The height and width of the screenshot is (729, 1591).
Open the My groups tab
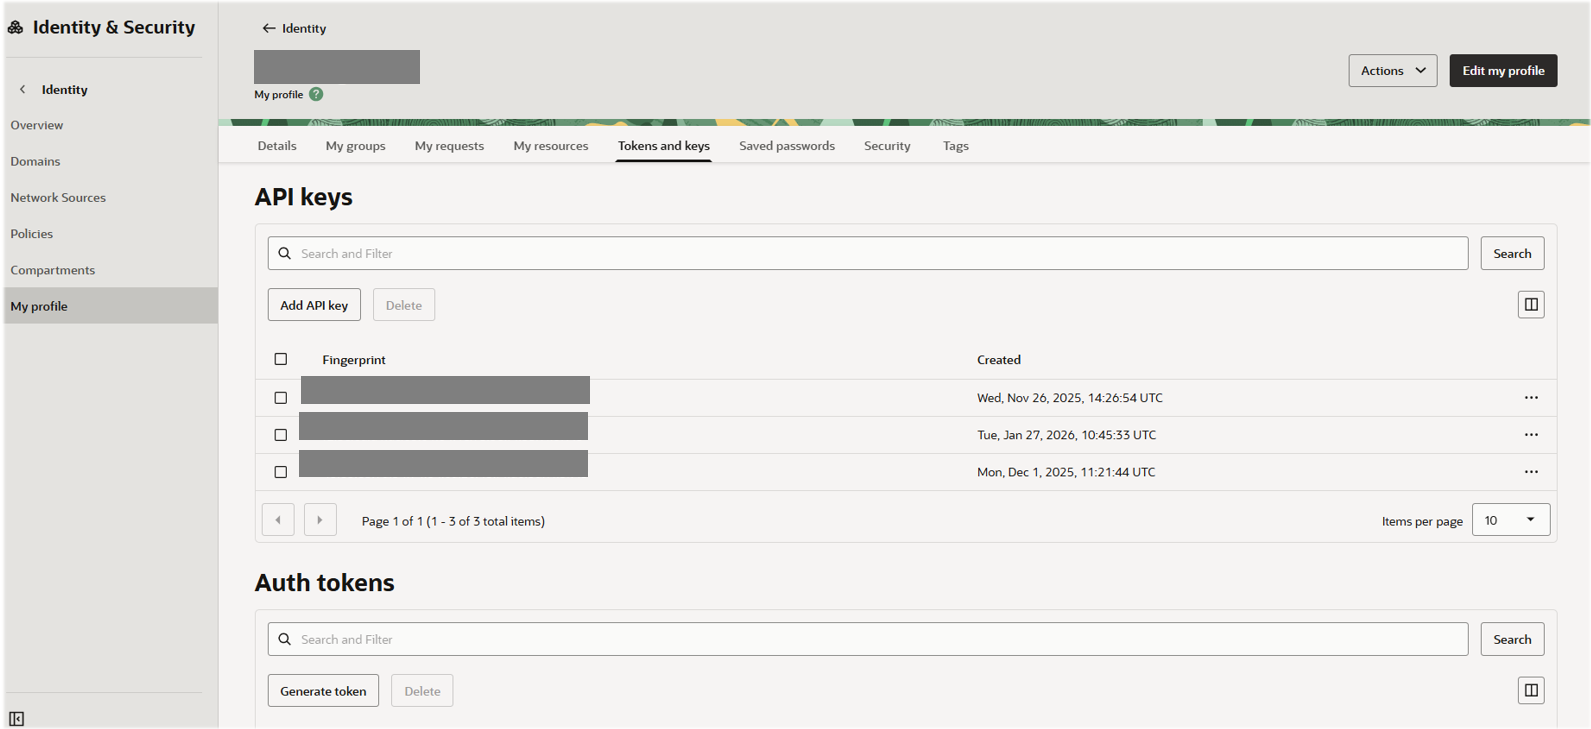pos(355,146)
